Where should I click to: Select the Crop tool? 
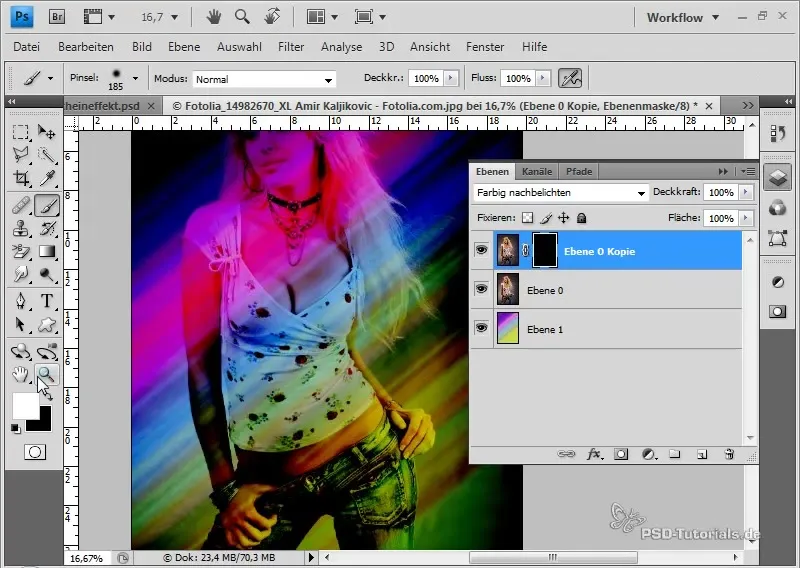click(x=20, y=178)
